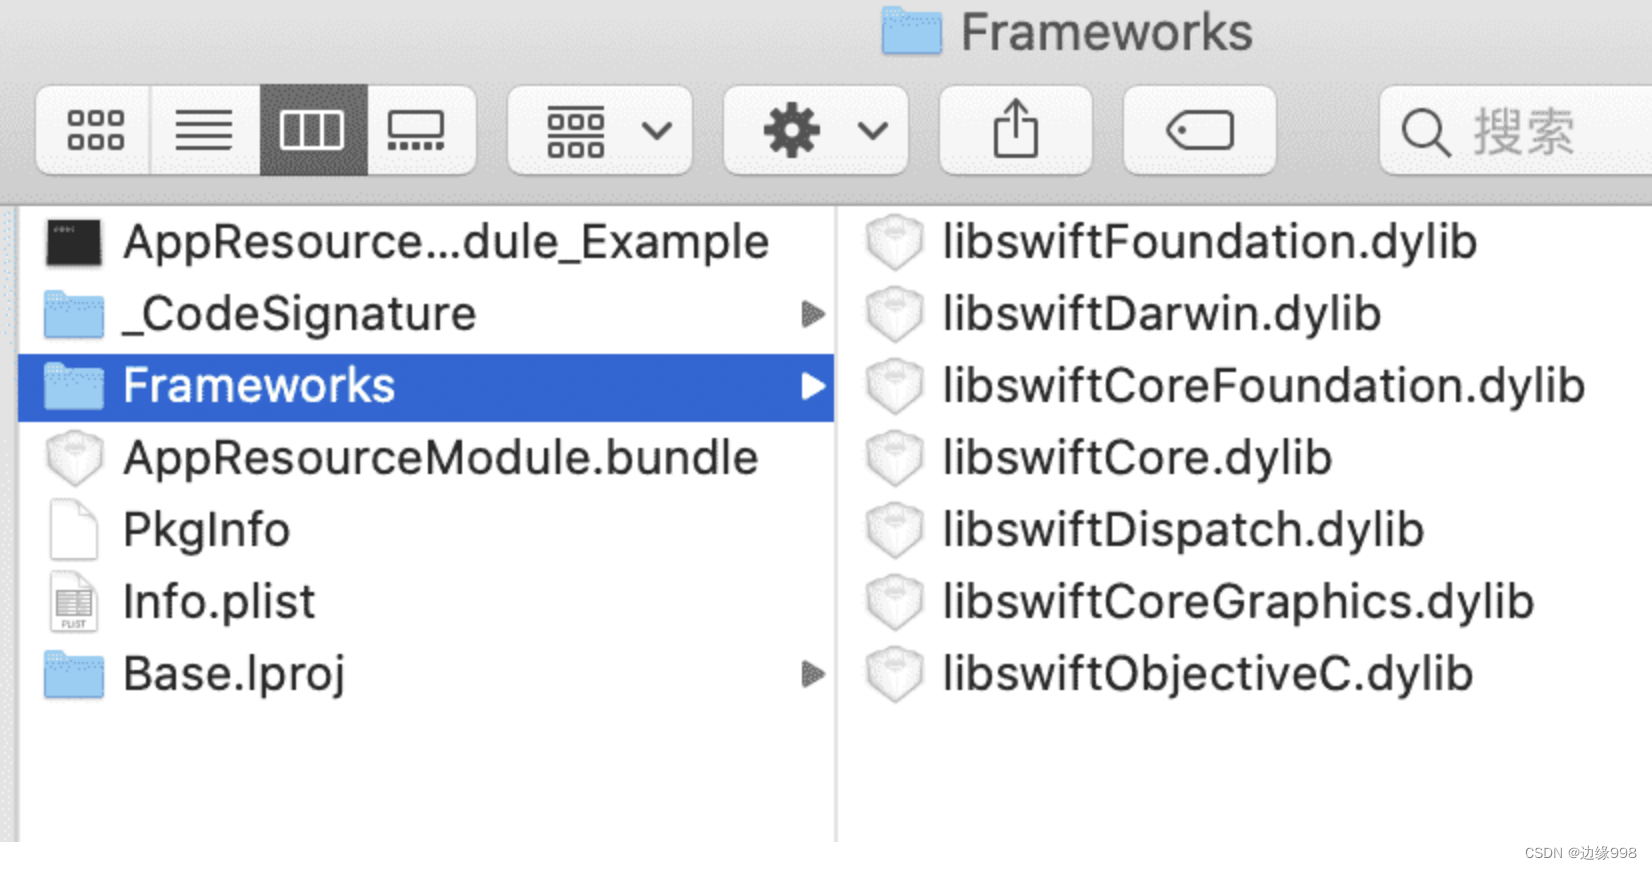Click the Share toolbar button

pyautogui.click(x=1015, y=130)
